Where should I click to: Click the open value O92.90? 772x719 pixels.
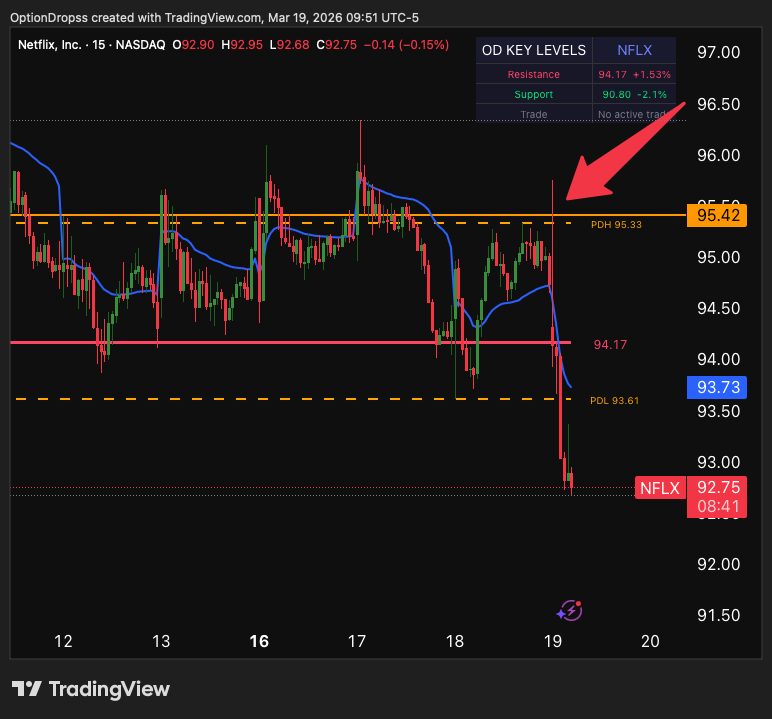(x=193, y=45)
